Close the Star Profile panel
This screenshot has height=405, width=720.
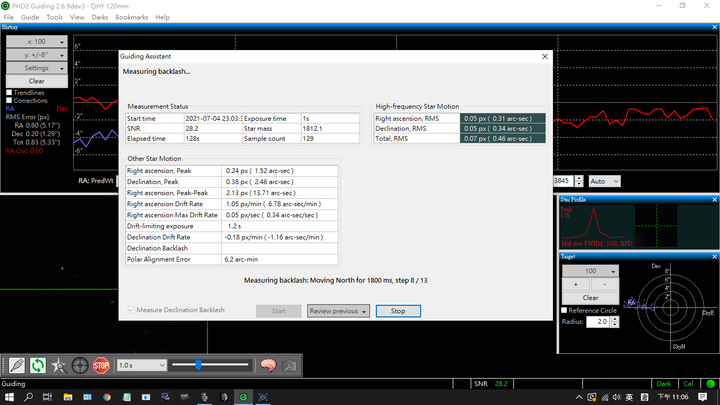(714, 199)
